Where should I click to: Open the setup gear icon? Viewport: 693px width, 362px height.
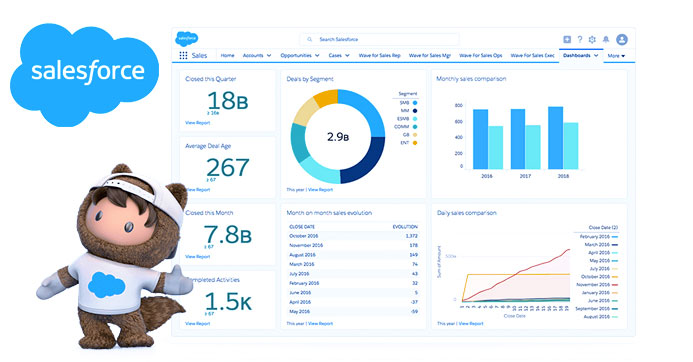592,39
